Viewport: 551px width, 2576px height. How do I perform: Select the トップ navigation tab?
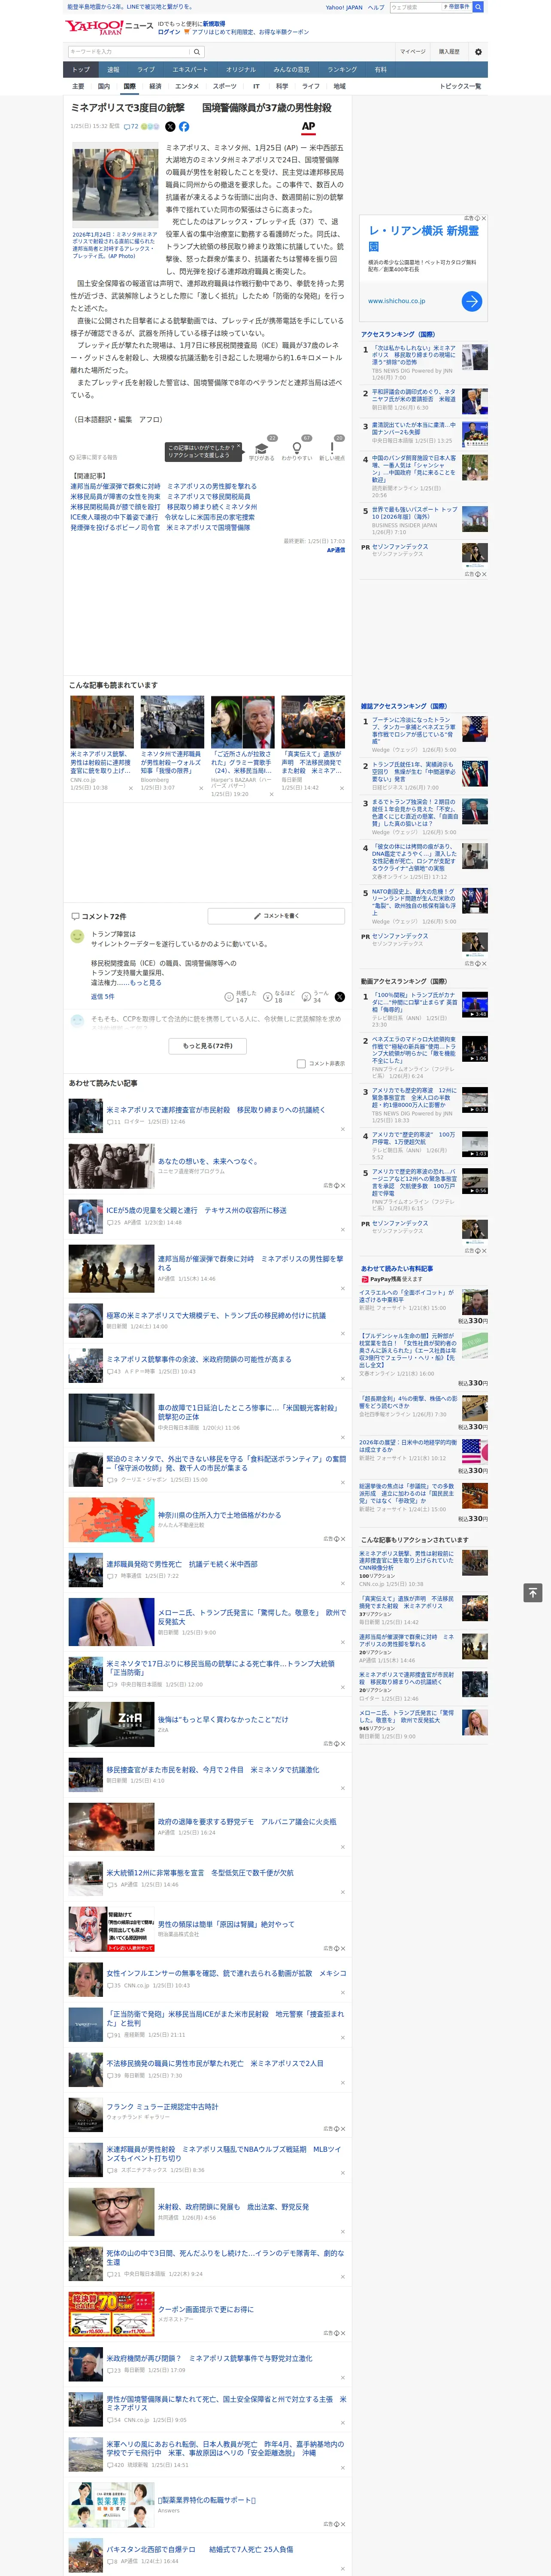pos(81,70)
